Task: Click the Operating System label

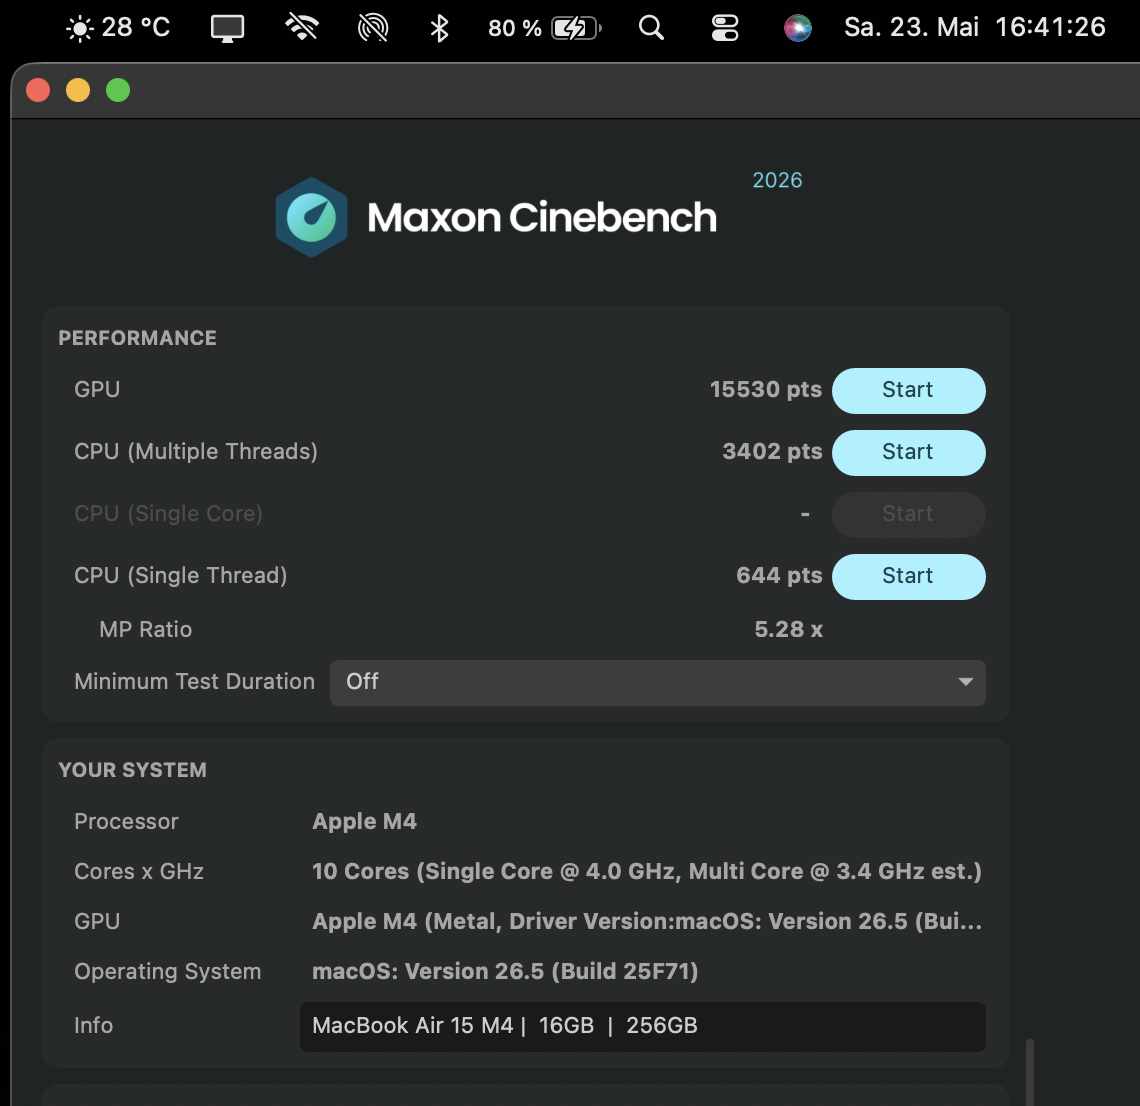Action: point(167,971)
